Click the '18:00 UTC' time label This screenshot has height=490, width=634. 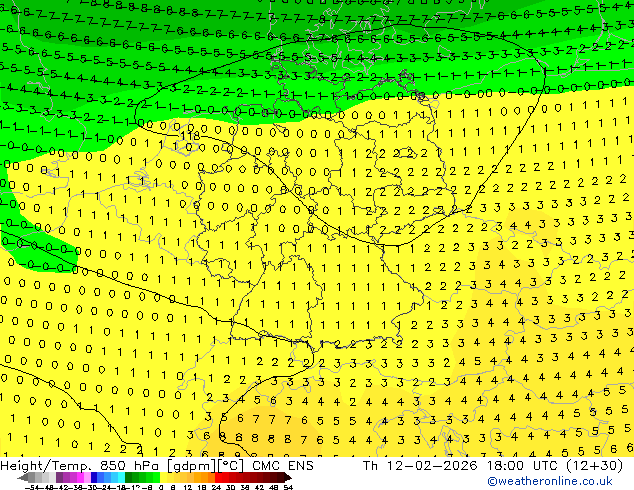[x=522, y=466]
